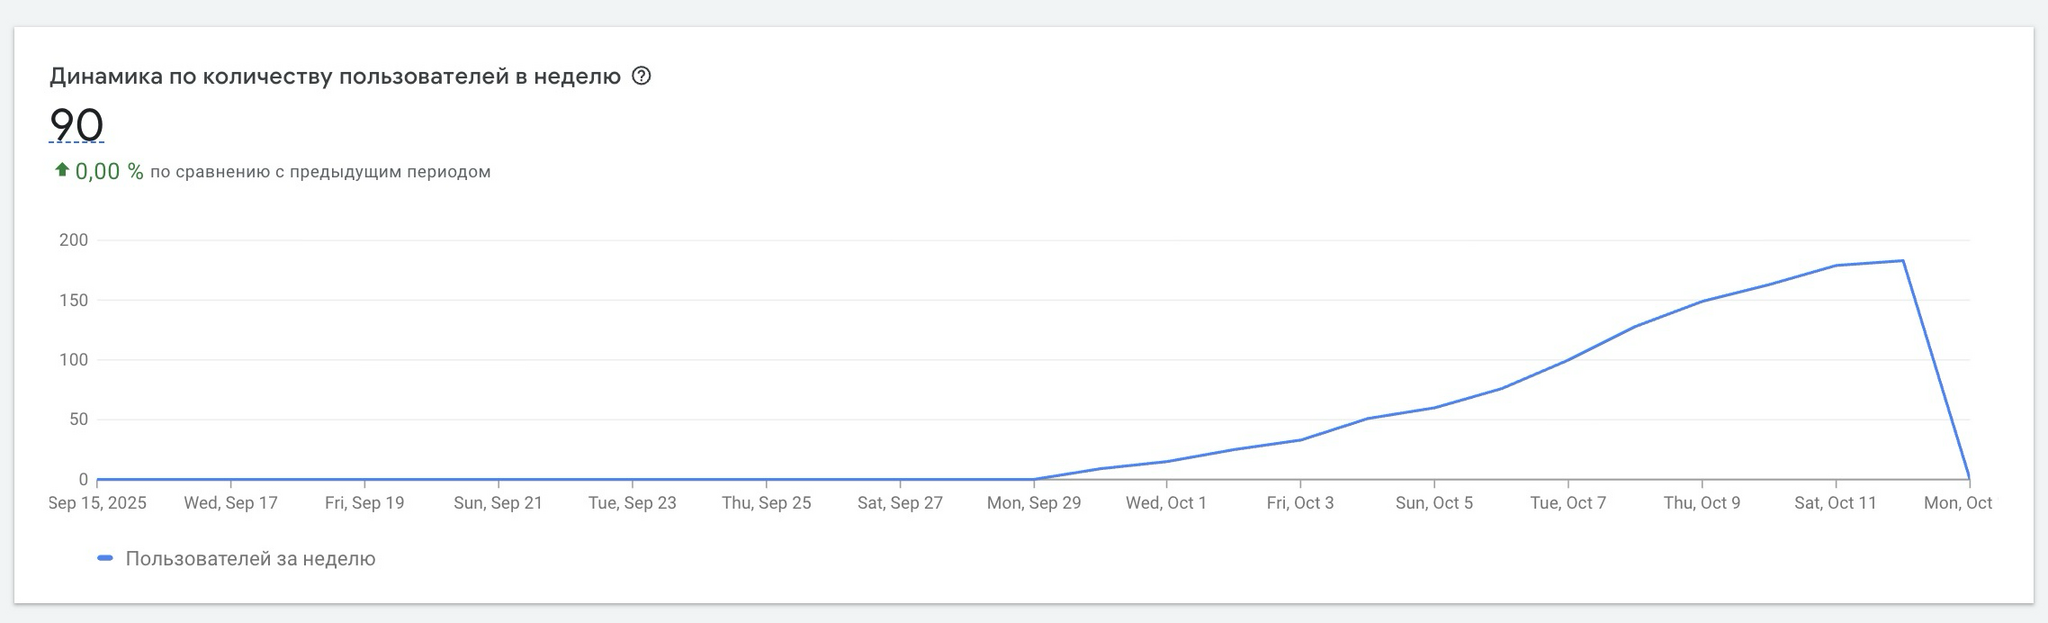The height and width of the screenshot is (623, 2048).
Task: Click the help question mark icon beside the title
Action: coord(642,76)
